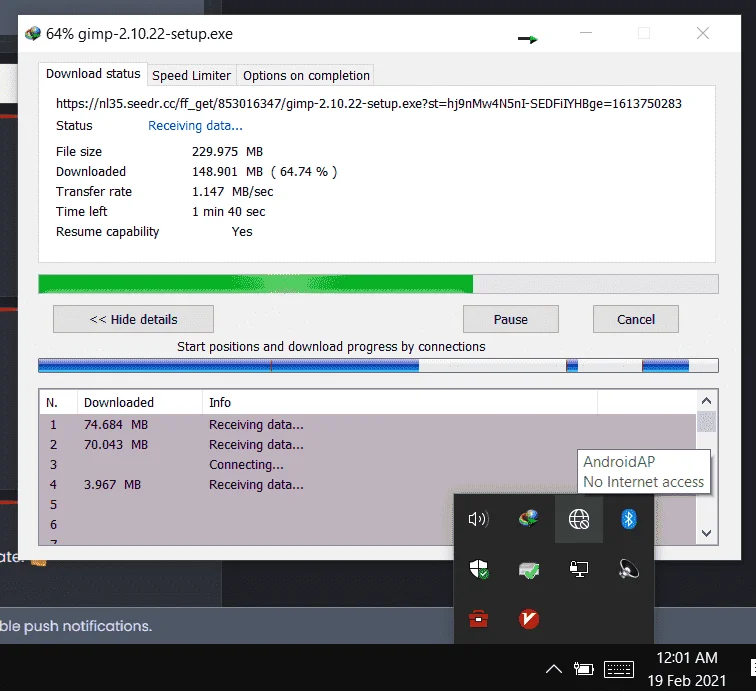The image size is (756, 691).
Task: Open the display monitor tray icon
Action: click(x=579, y=569)
